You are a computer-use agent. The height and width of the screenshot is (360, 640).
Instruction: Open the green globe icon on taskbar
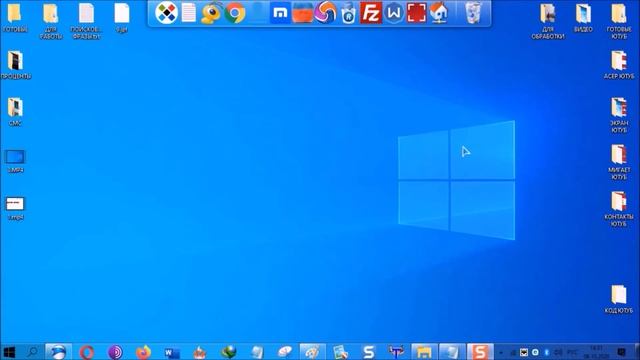[228, 352]
